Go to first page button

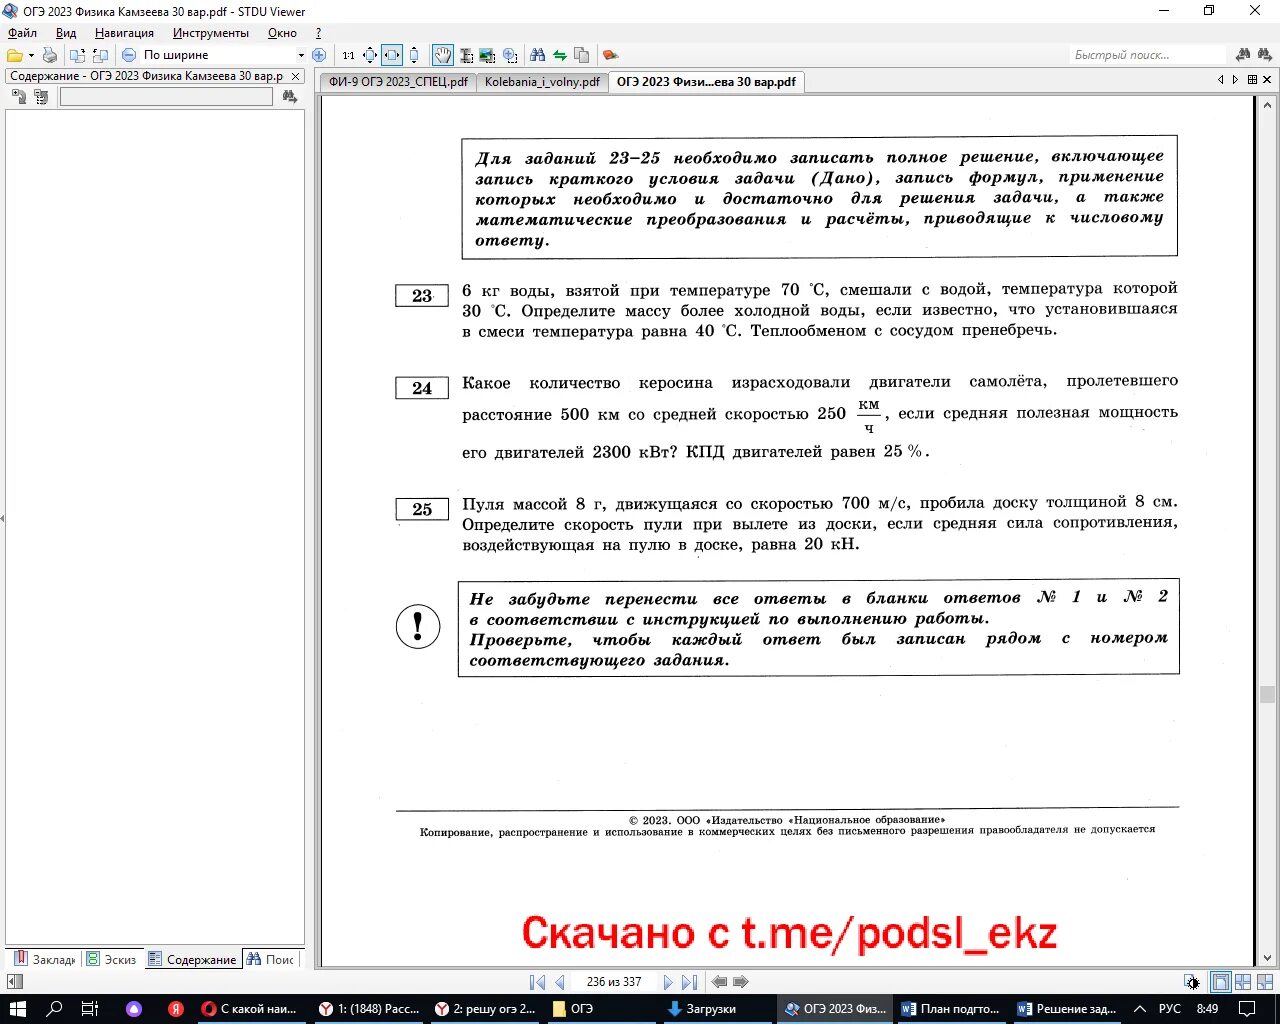pos(537,982)
